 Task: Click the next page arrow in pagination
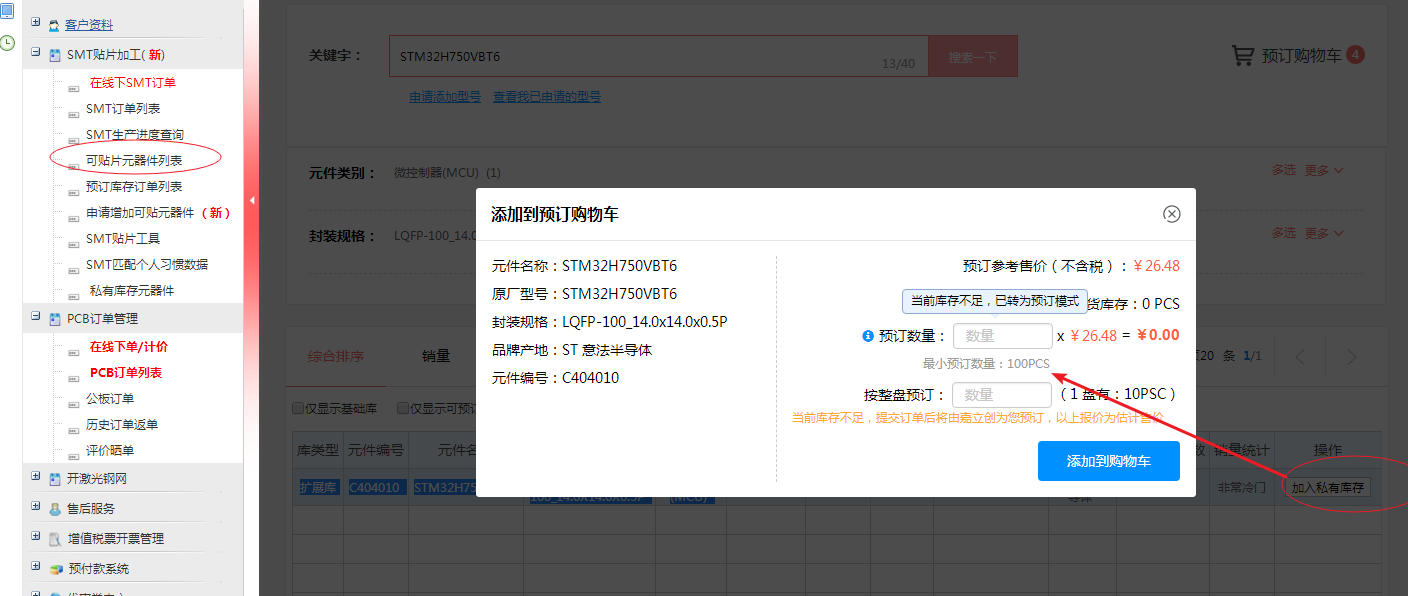[1352, 357]
